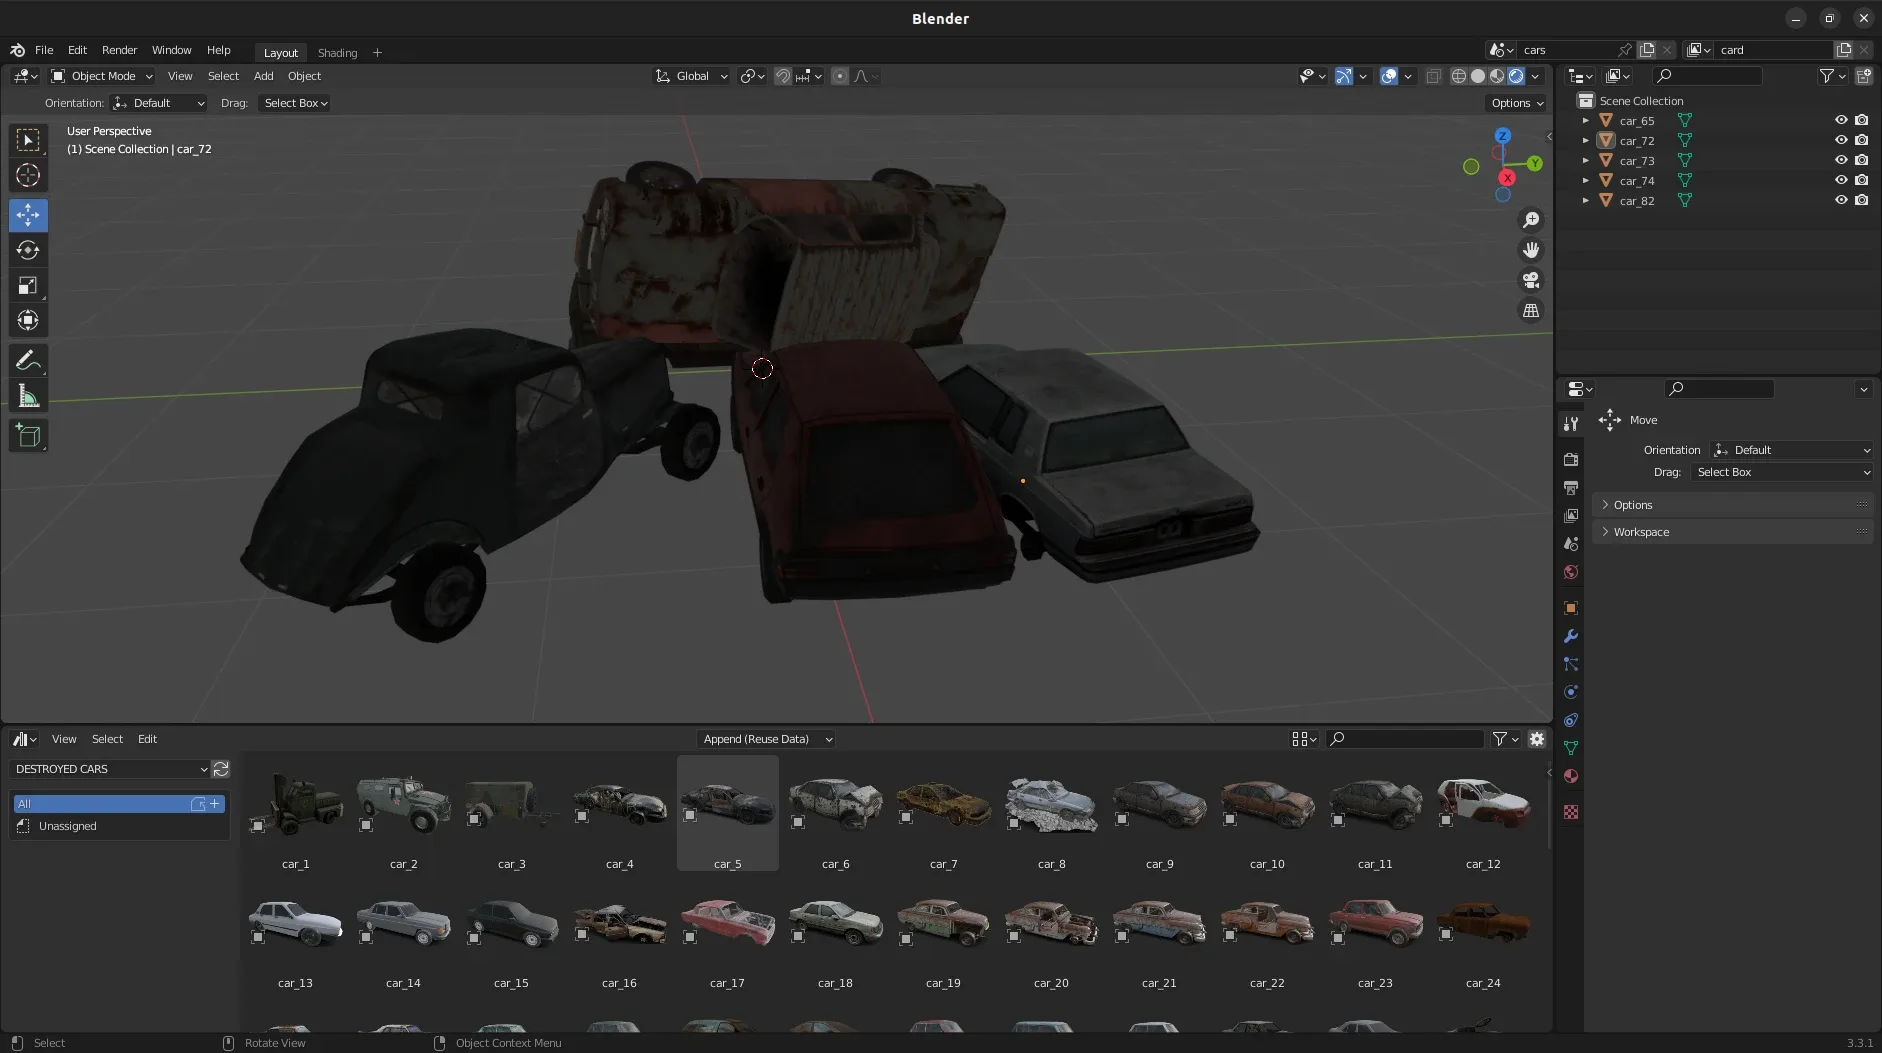1882x1053 pixels.
Task: Open the viewport Add menu
Action: point(263,76)
